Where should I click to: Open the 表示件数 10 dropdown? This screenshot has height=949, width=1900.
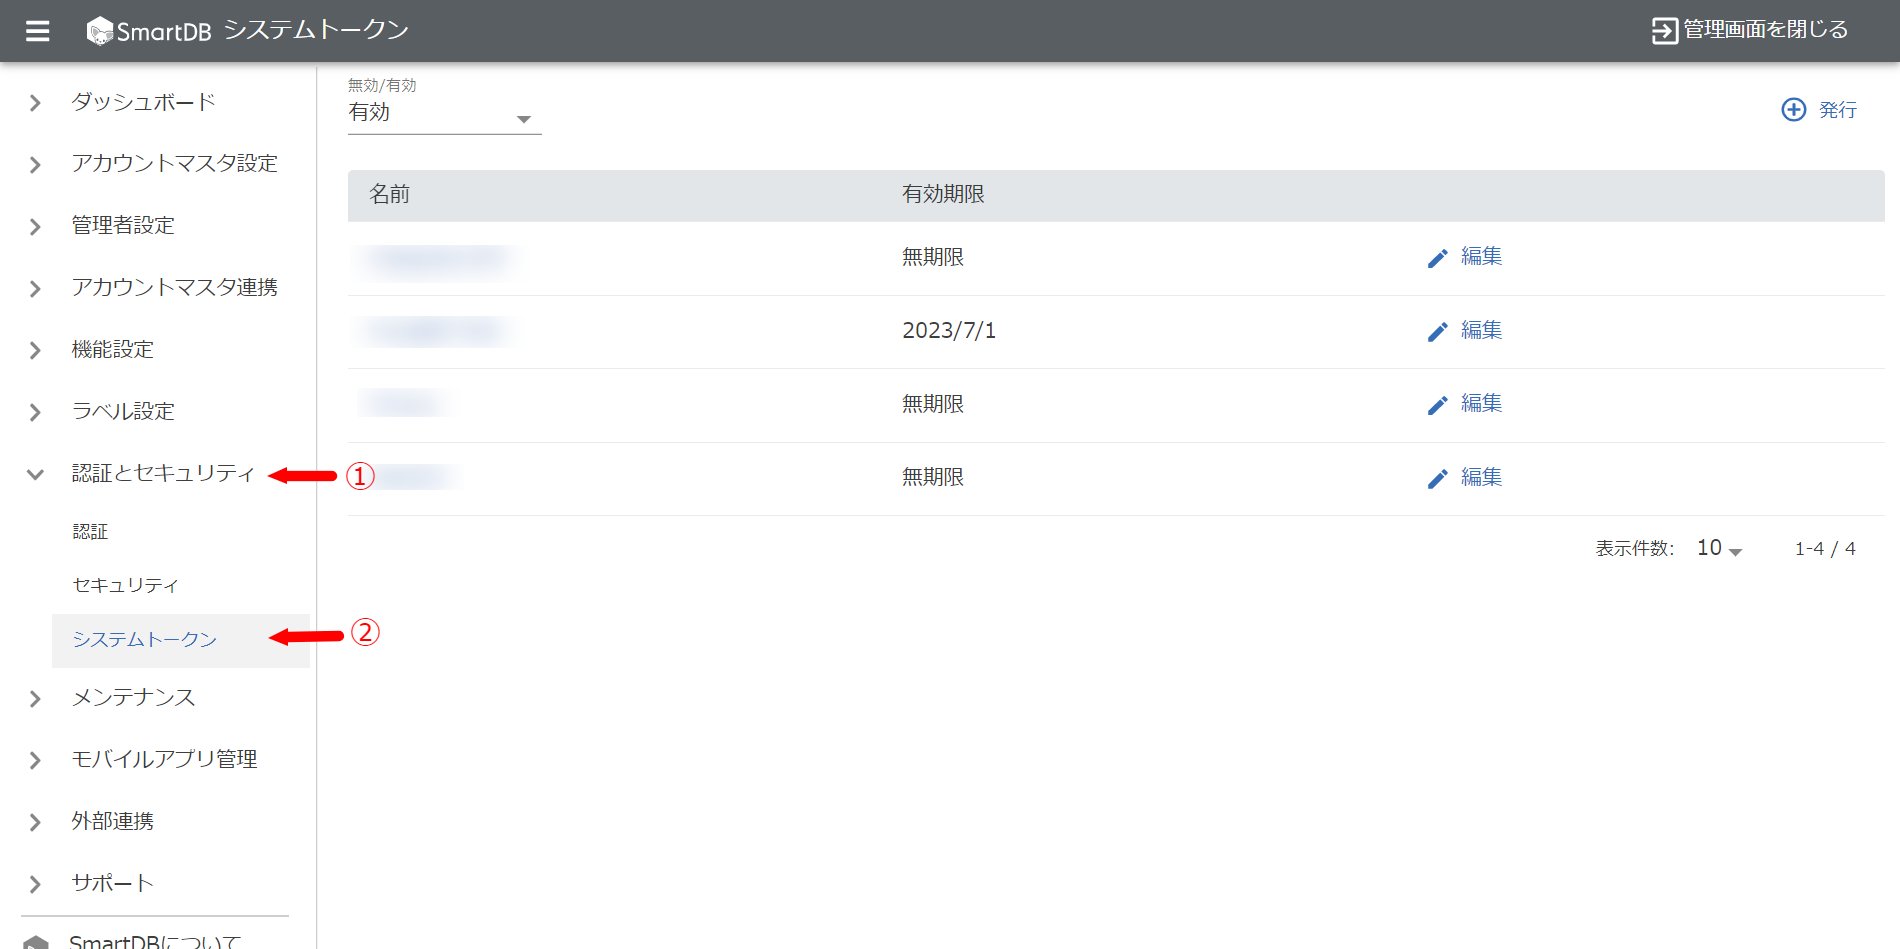(1719, 548)
